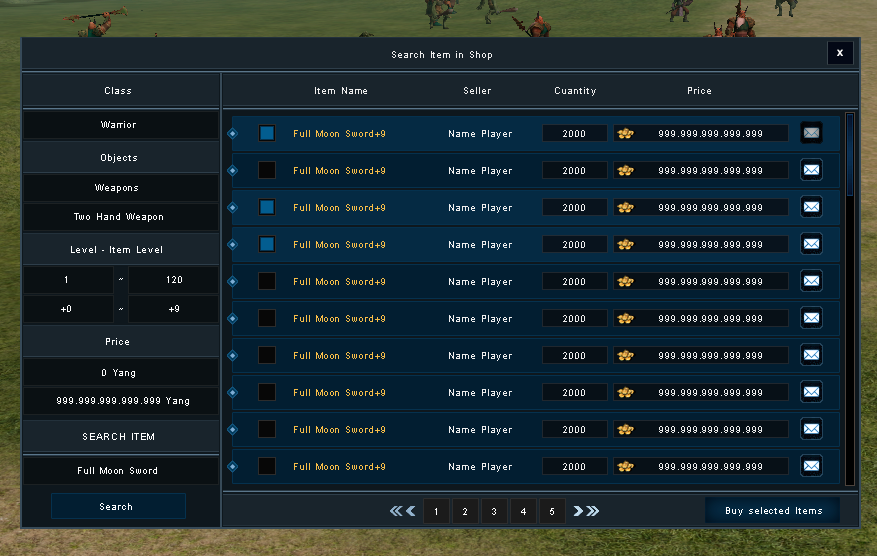Go to results page 2
Image resolution: width=877 pixels, height=556 pixels.
(465, 511)
